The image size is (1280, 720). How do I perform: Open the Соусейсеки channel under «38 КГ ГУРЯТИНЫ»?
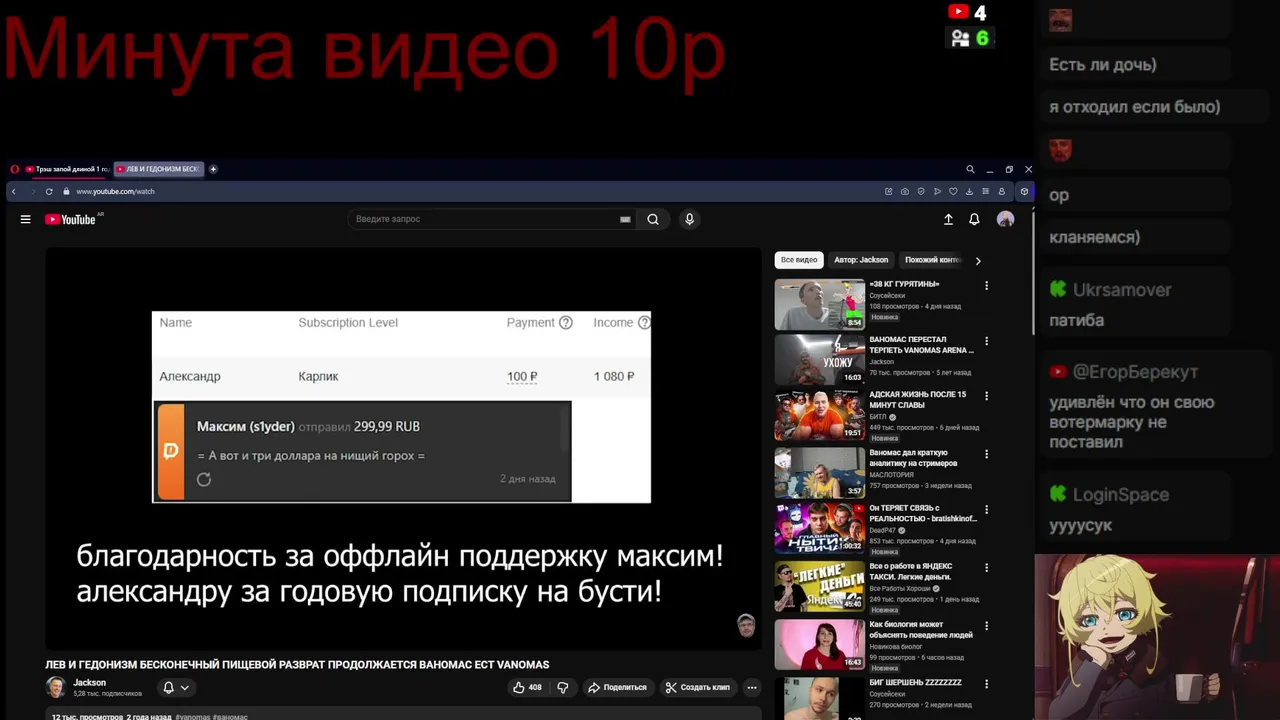click(887, 296)
